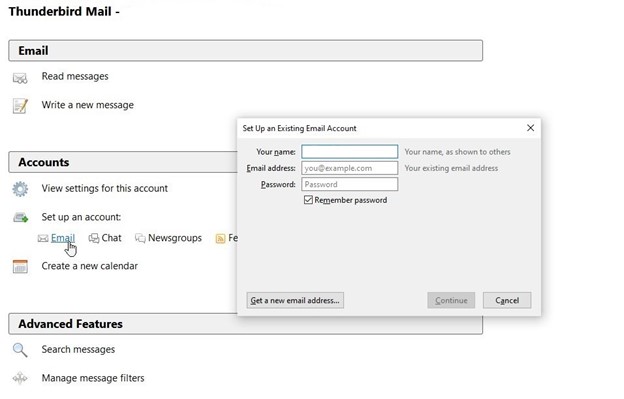Cancel the email account setup dialog
624x399 pixels.
point(507,300)
